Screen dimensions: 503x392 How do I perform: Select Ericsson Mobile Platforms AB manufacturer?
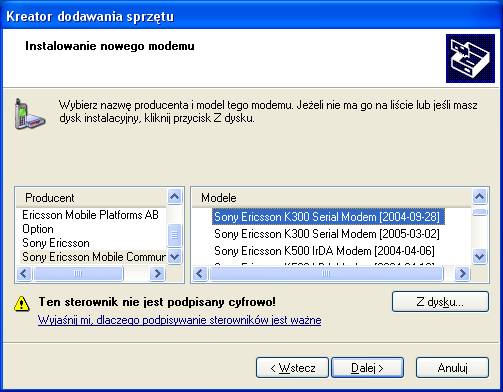(x=90, y=215)
